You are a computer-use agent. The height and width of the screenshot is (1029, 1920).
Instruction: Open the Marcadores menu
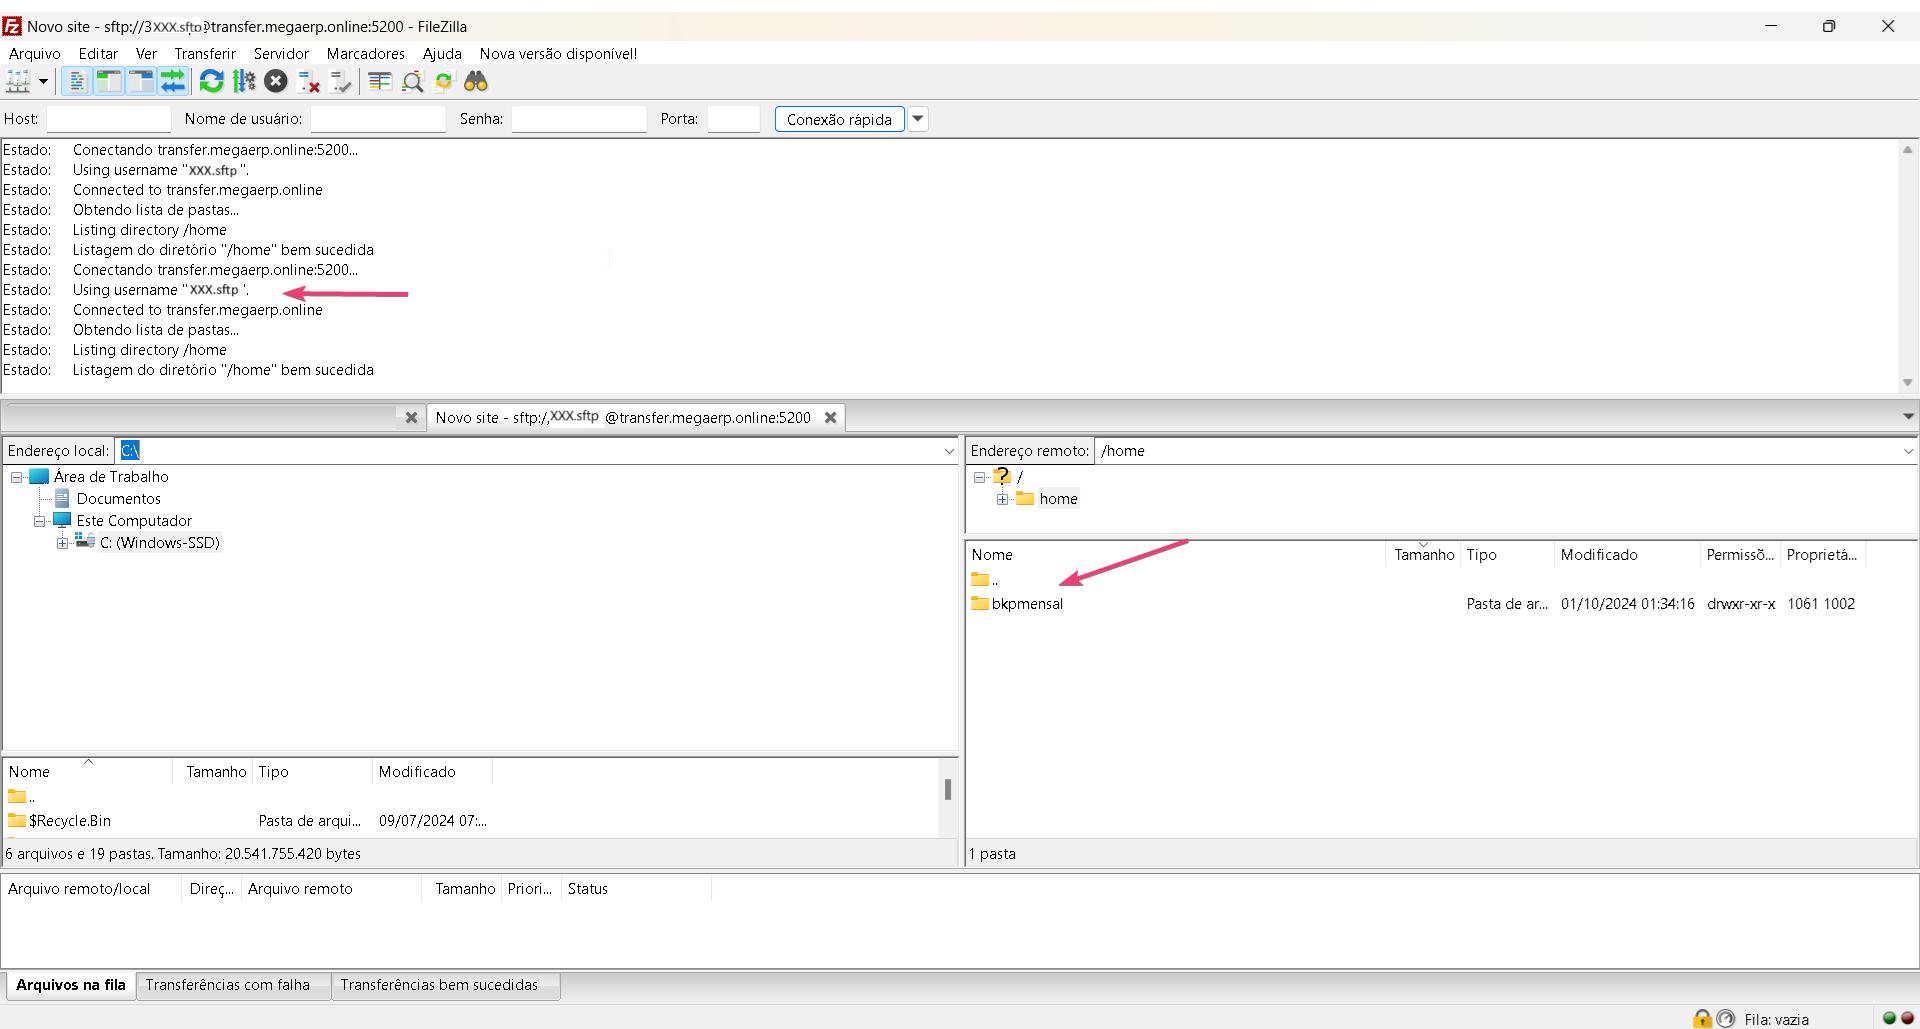pos(365,54)
